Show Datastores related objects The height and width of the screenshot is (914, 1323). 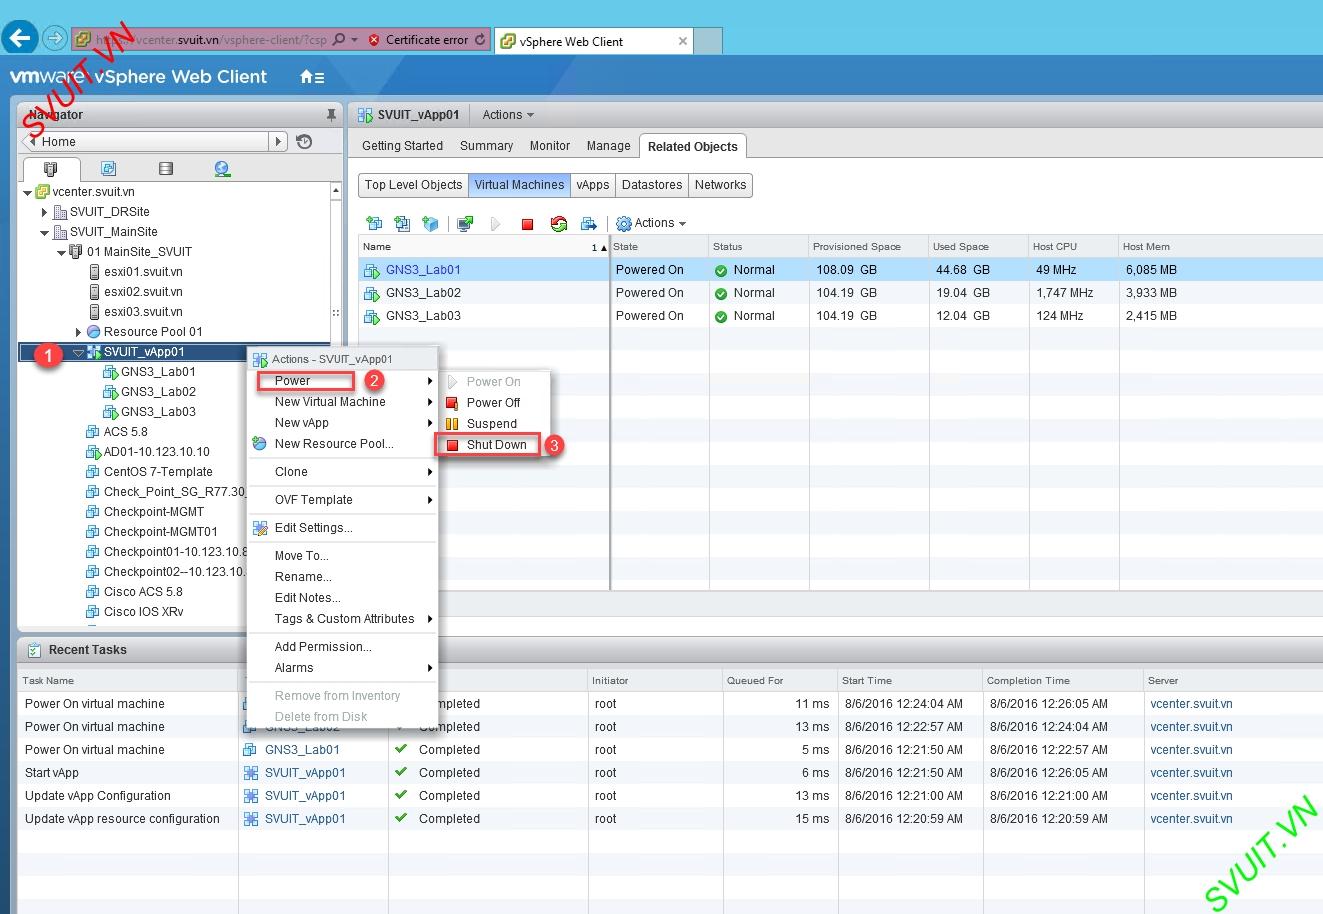coord(652,185)
